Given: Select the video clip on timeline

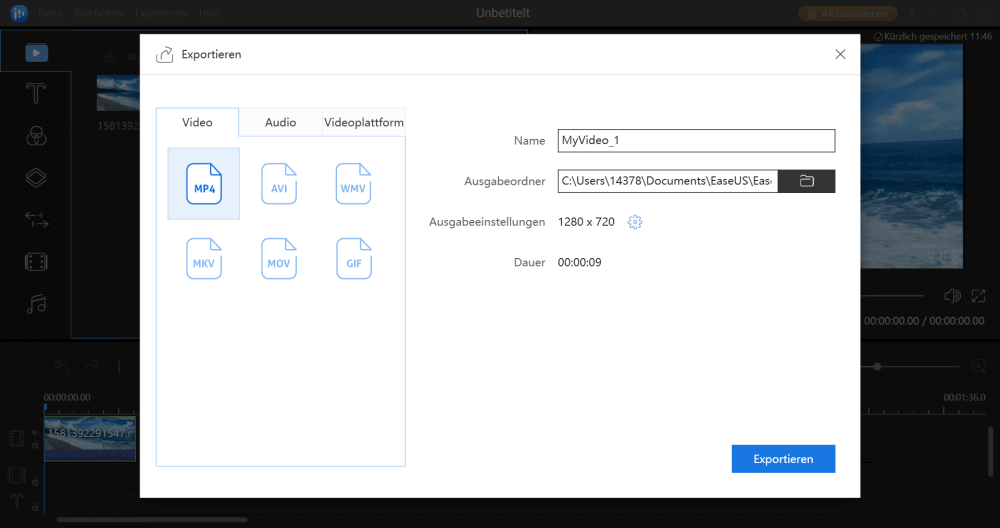Looking at the screenshot, I should click(90, 438).
